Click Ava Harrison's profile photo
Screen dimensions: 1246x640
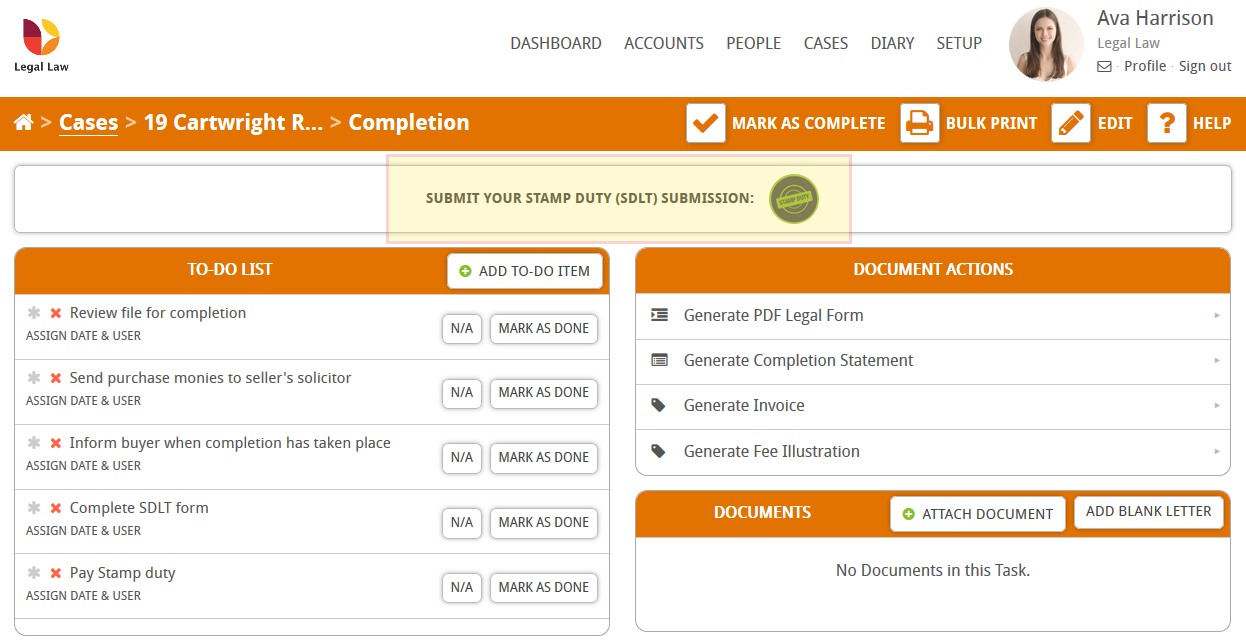pyautogui.click(x=1045, y=44)
